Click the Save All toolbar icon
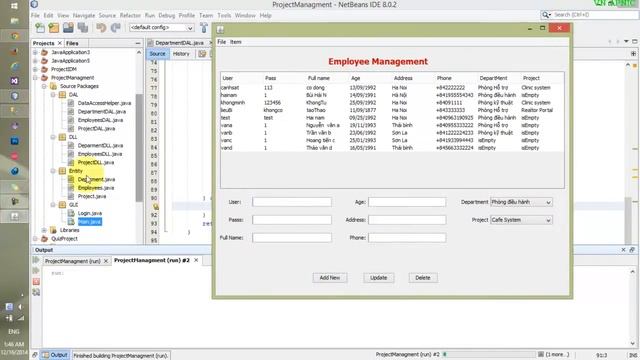This screenshot has height=360, width=640. (x=83, y=27)
